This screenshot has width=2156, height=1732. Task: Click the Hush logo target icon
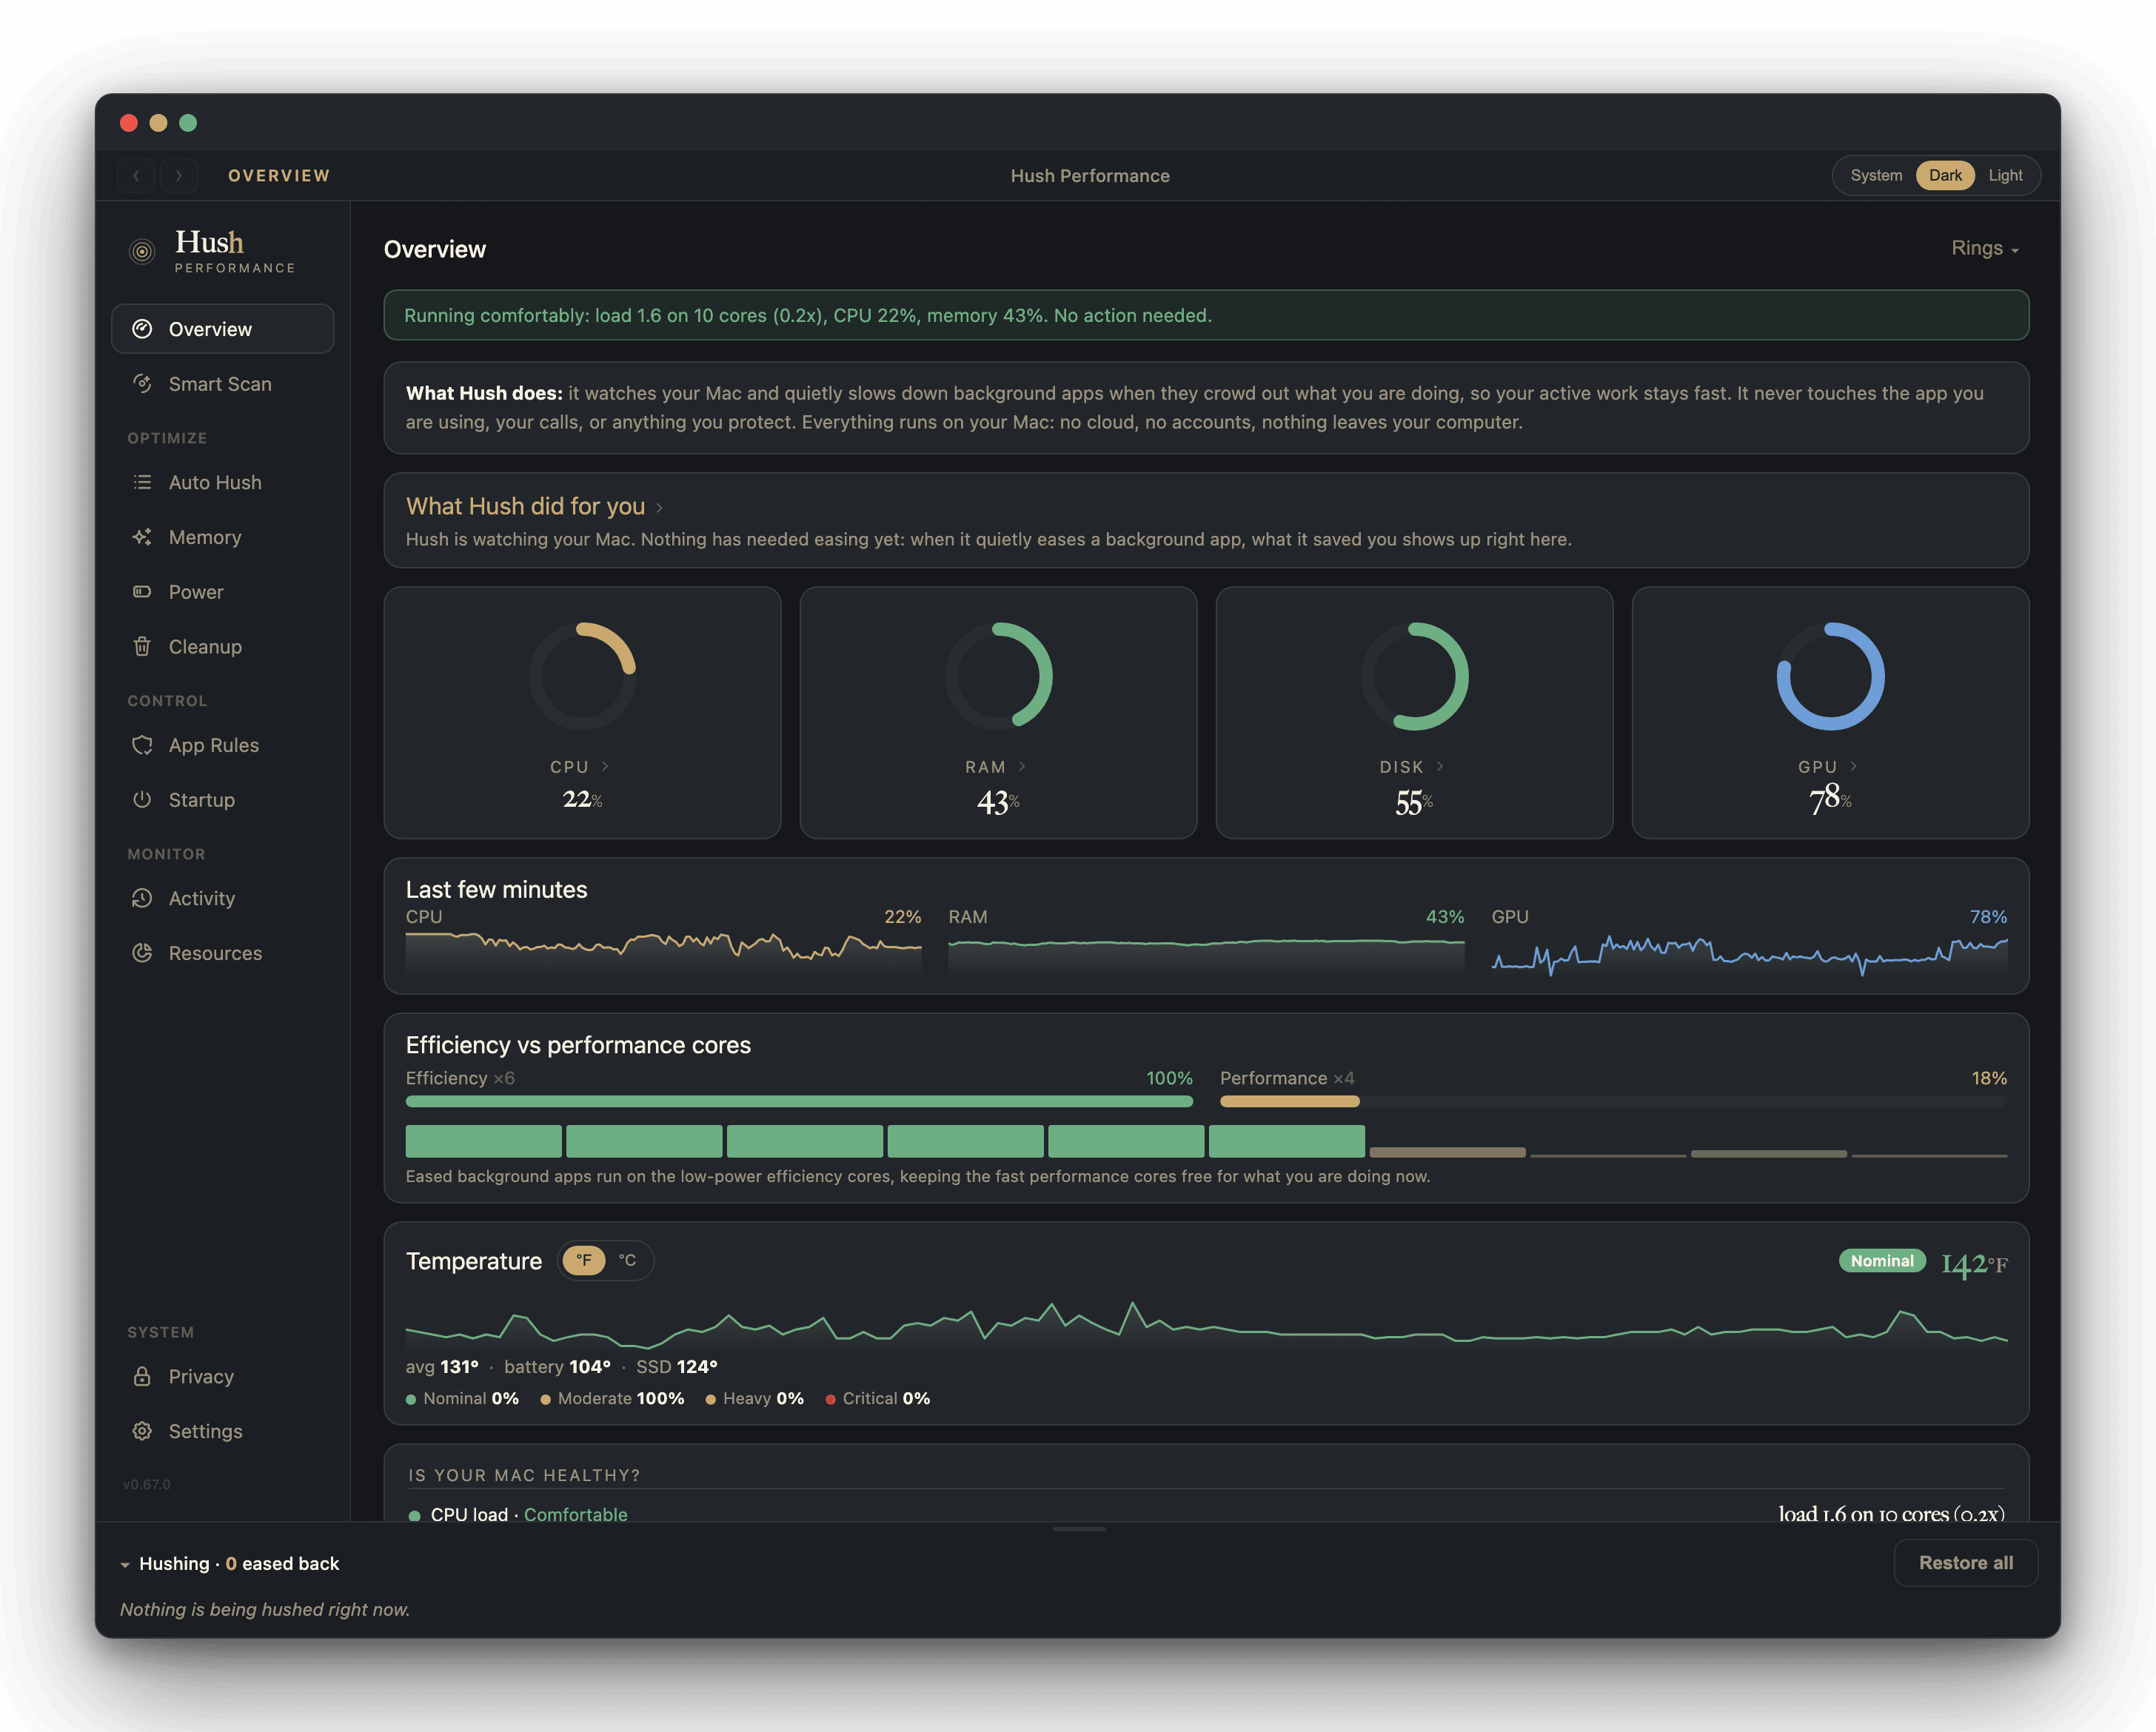[x=143, y=251]
